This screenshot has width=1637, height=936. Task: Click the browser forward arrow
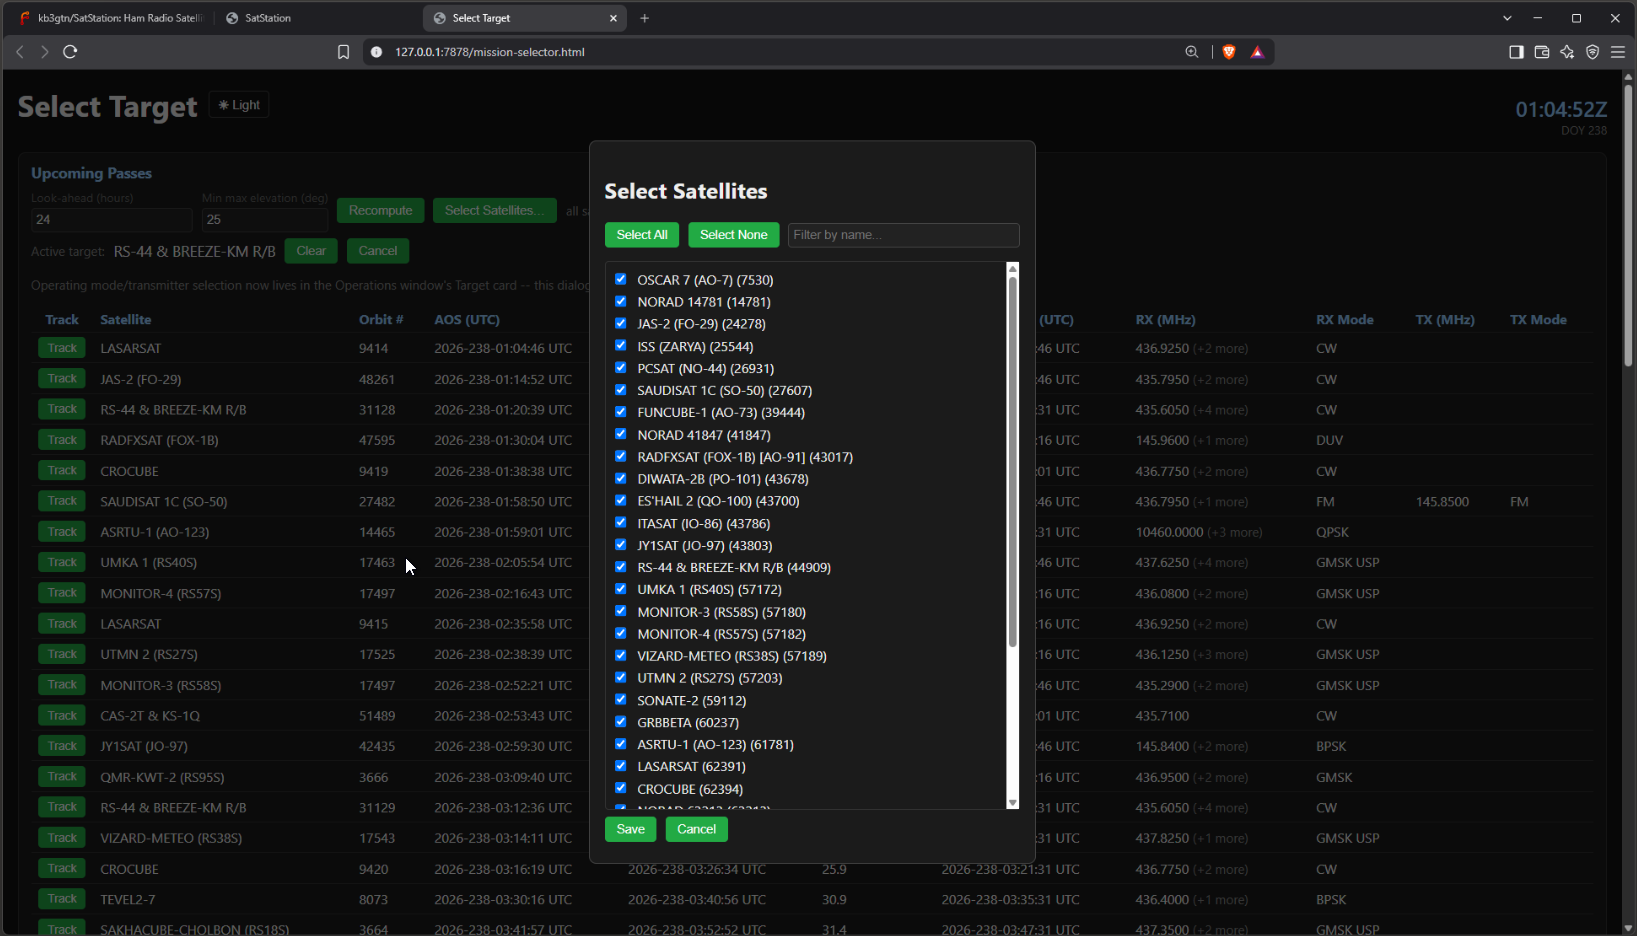tap(45, 52)
